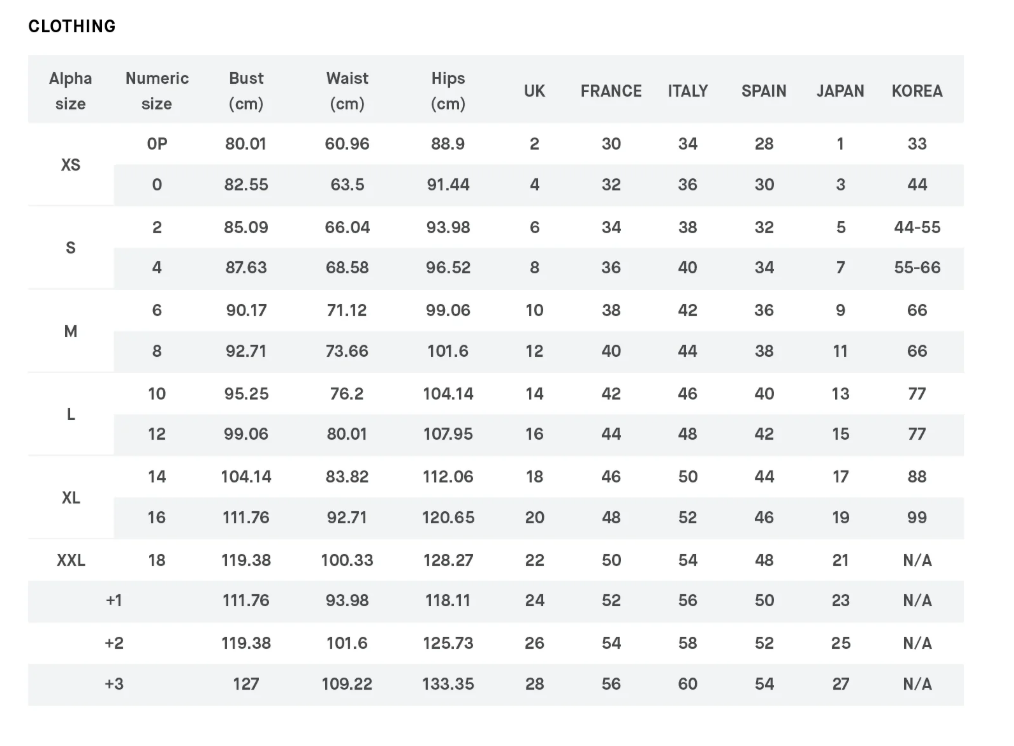The image size is (1014, 746).
Task: Select the ITALY column header
Action: [x=688, y=91]
